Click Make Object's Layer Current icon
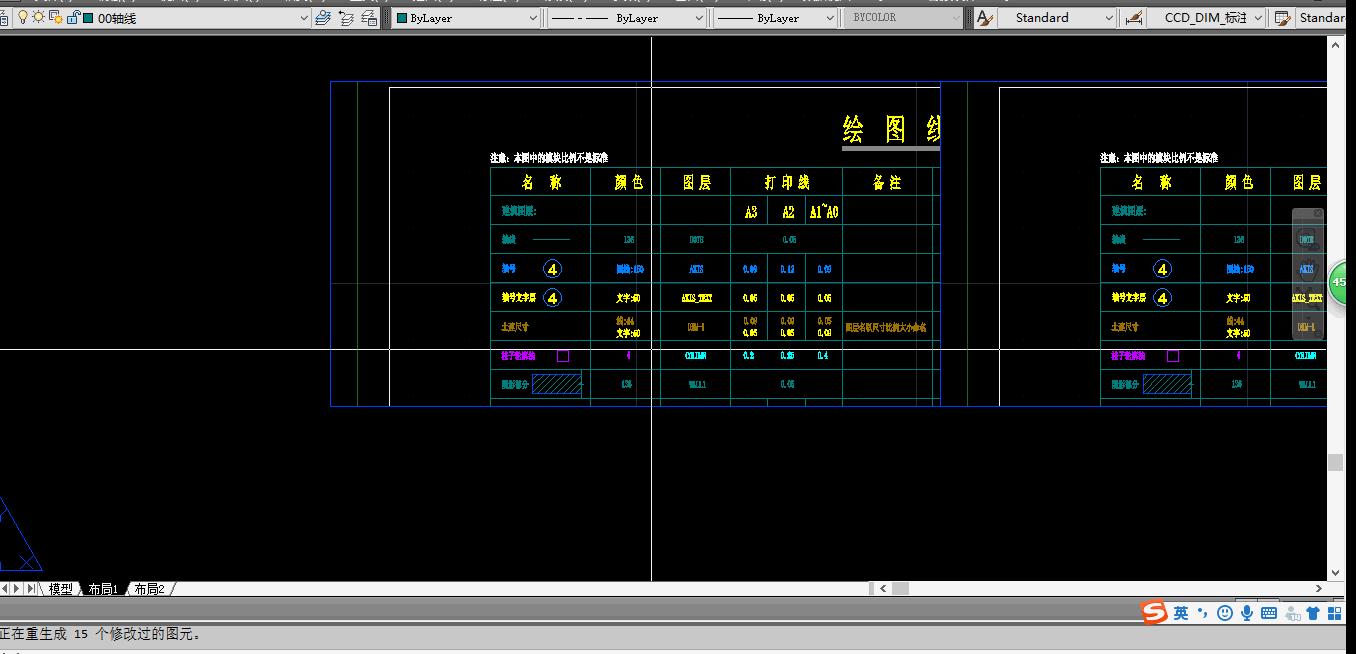1356x654 pixels. pyautogui.click(x=323, y=18)
